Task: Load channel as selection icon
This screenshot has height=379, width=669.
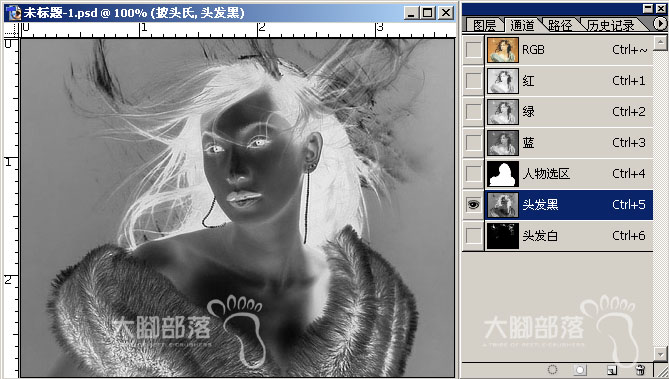Action: coord(553,369)
